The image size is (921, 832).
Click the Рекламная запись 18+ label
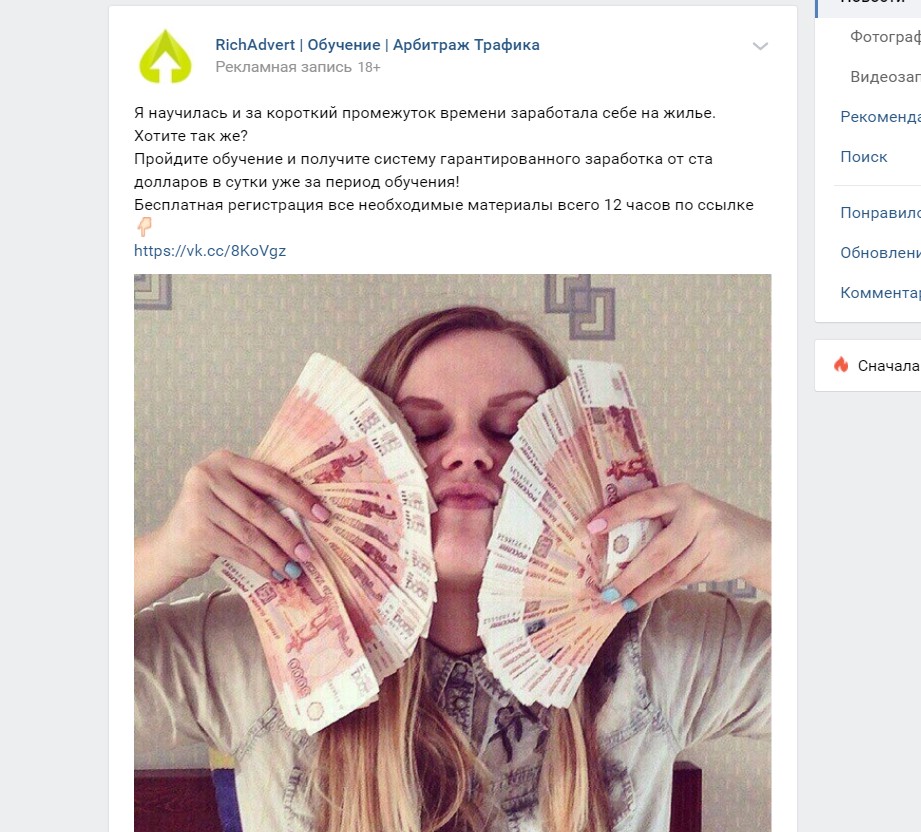point(298,67)
